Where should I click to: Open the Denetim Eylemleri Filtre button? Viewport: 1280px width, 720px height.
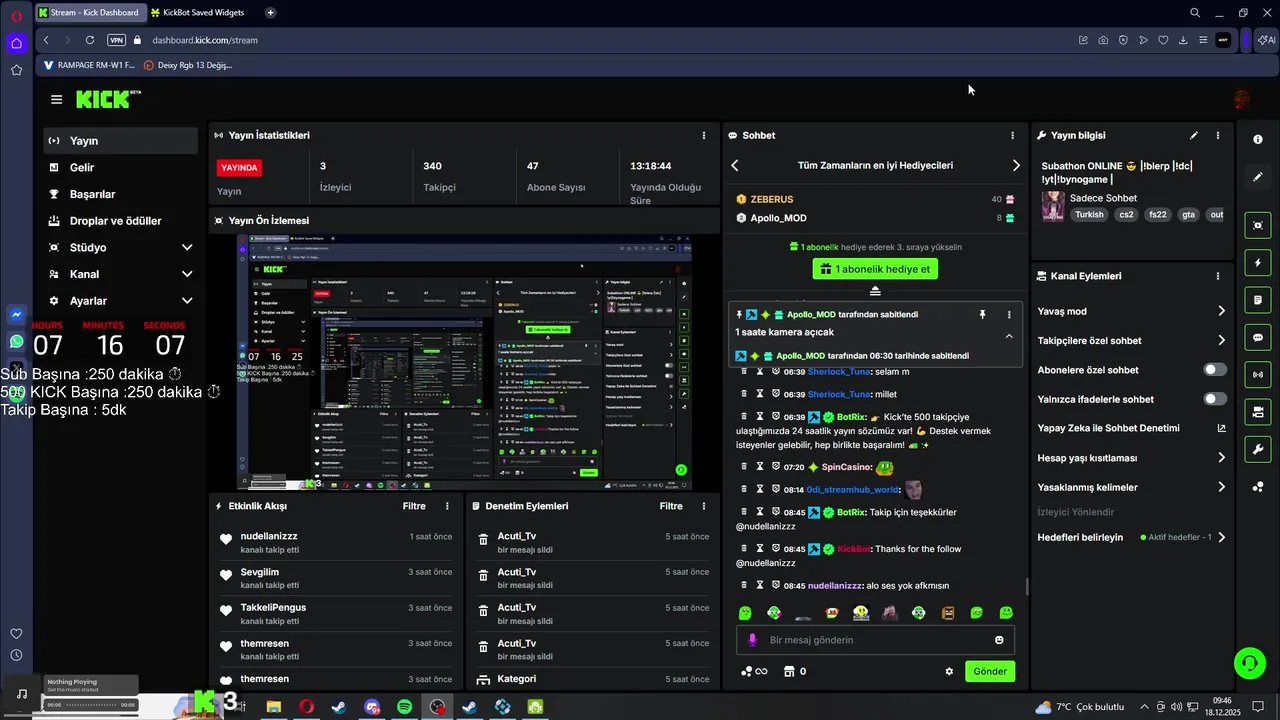[671, 506]
